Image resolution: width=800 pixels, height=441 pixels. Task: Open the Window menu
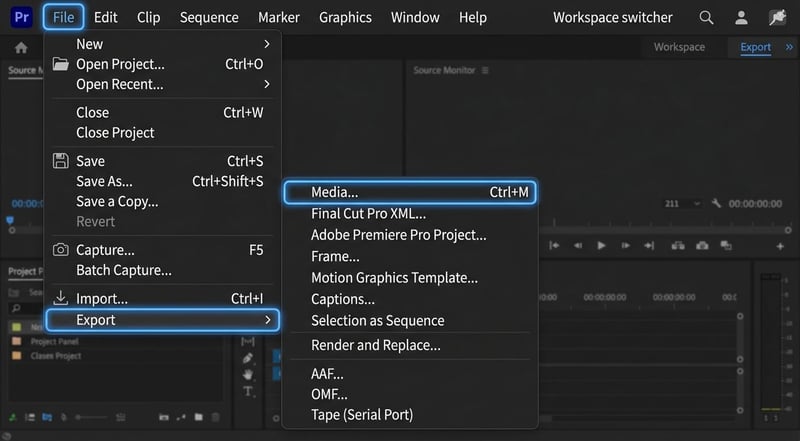point(415,17)
